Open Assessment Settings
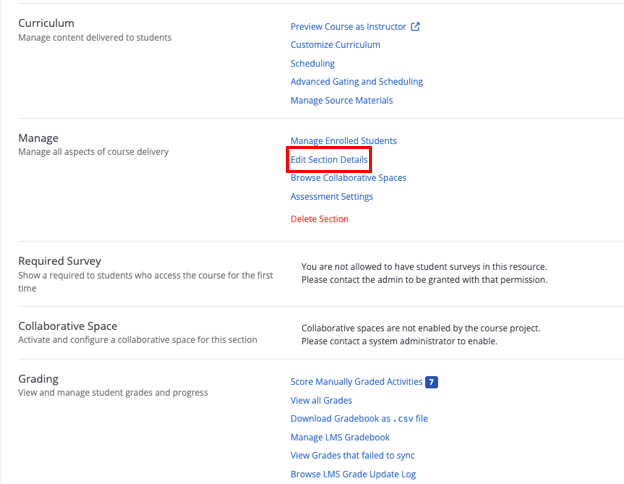Viewport: 624px width, 484px height. pos(332,197)
